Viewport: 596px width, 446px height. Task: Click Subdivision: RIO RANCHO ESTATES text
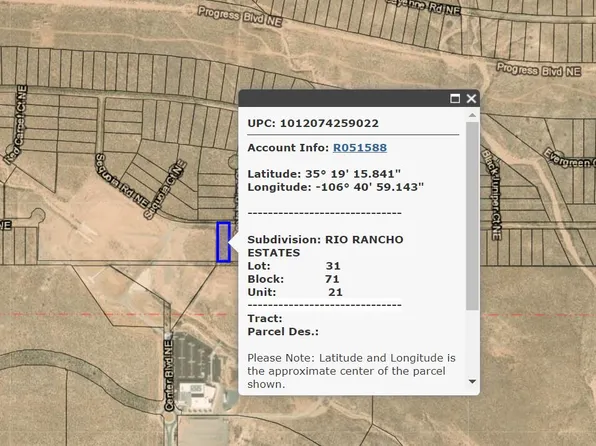tap(325, 246)
